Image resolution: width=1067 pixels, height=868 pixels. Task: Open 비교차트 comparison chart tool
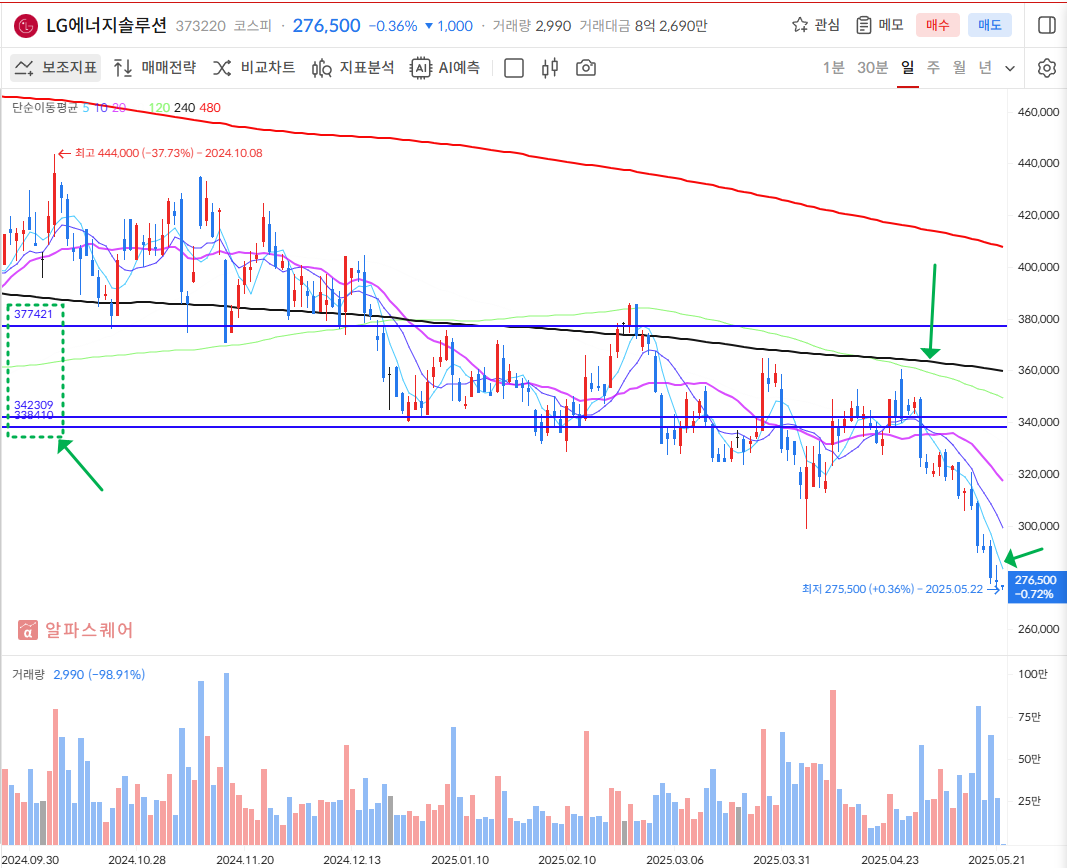click(x=254, y=67)
